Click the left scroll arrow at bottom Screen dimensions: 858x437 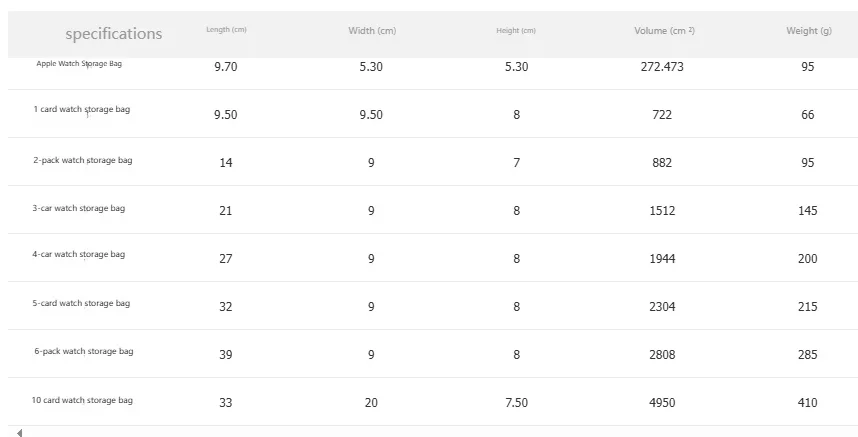[x=19, y=433]
